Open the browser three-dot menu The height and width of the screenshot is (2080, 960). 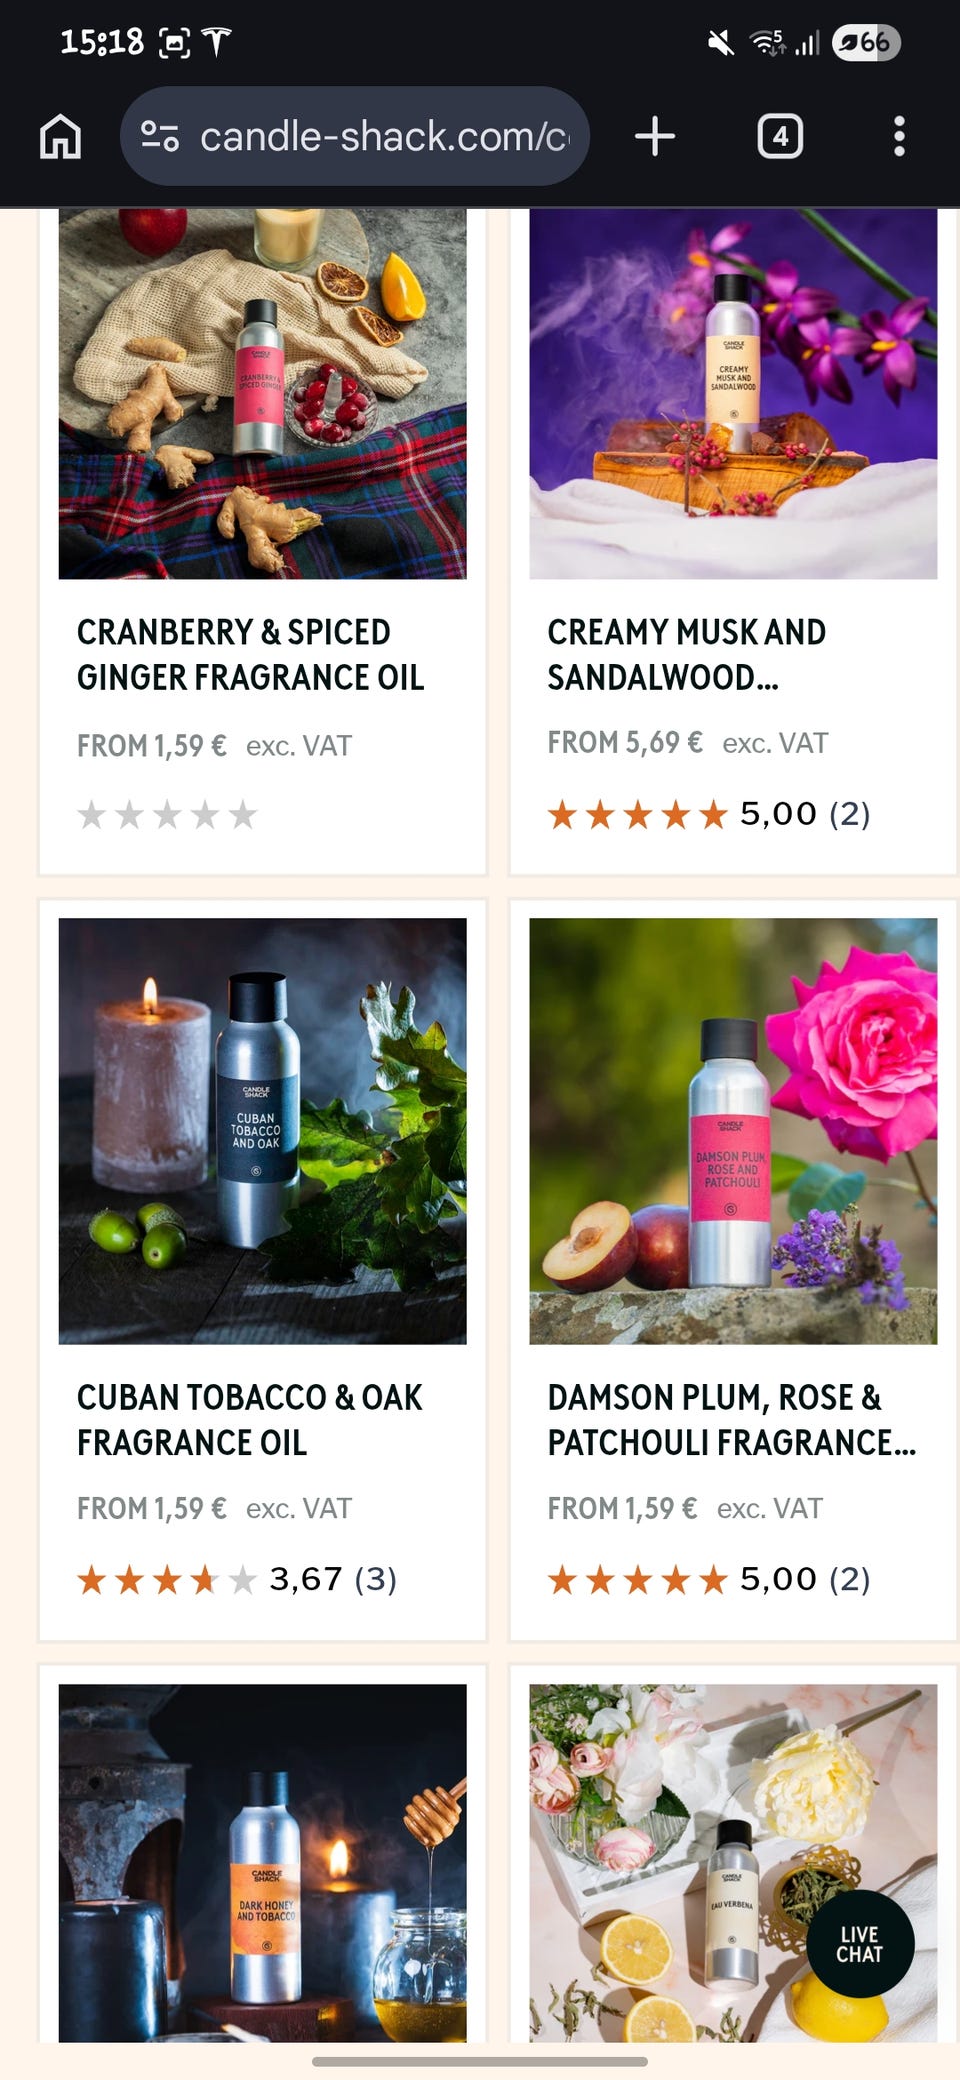pyautogui.click(x=899, y=136)
